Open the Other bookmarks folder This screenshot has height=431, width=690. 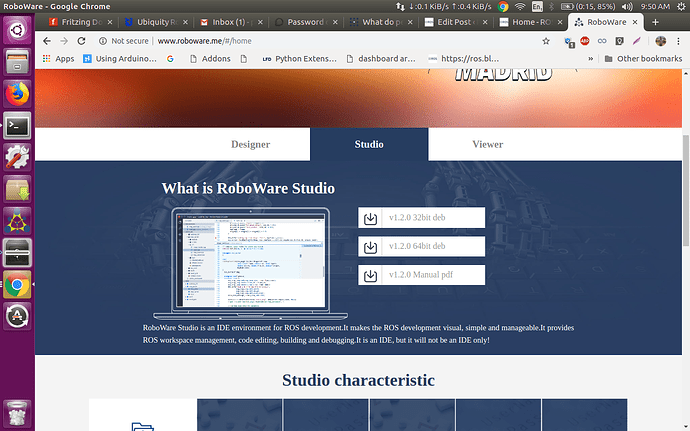pos(643,59)
